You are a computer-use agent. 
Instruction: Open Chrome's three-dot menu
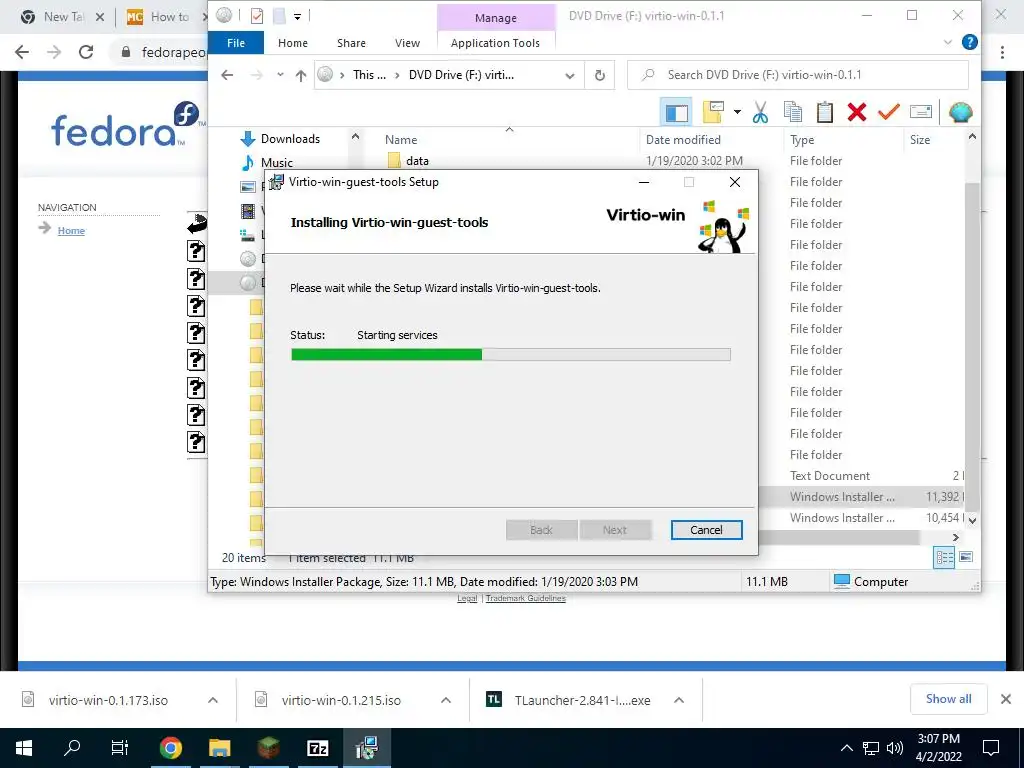[1002, 52]
